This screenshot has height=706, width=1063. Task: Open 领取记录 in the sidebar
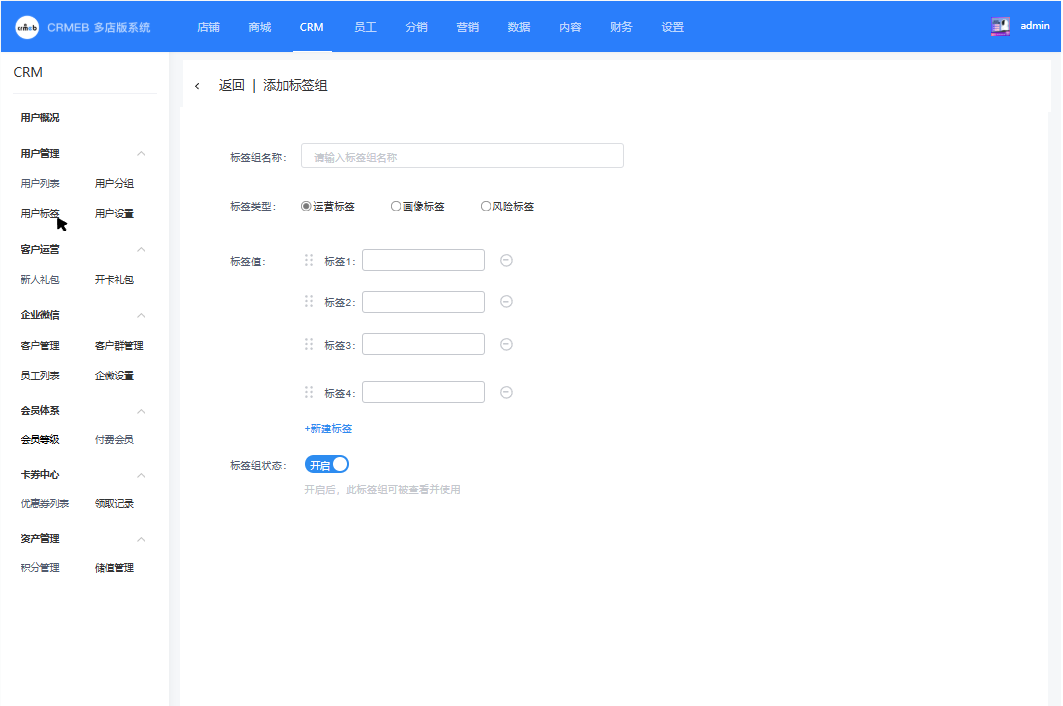point(115,504)
